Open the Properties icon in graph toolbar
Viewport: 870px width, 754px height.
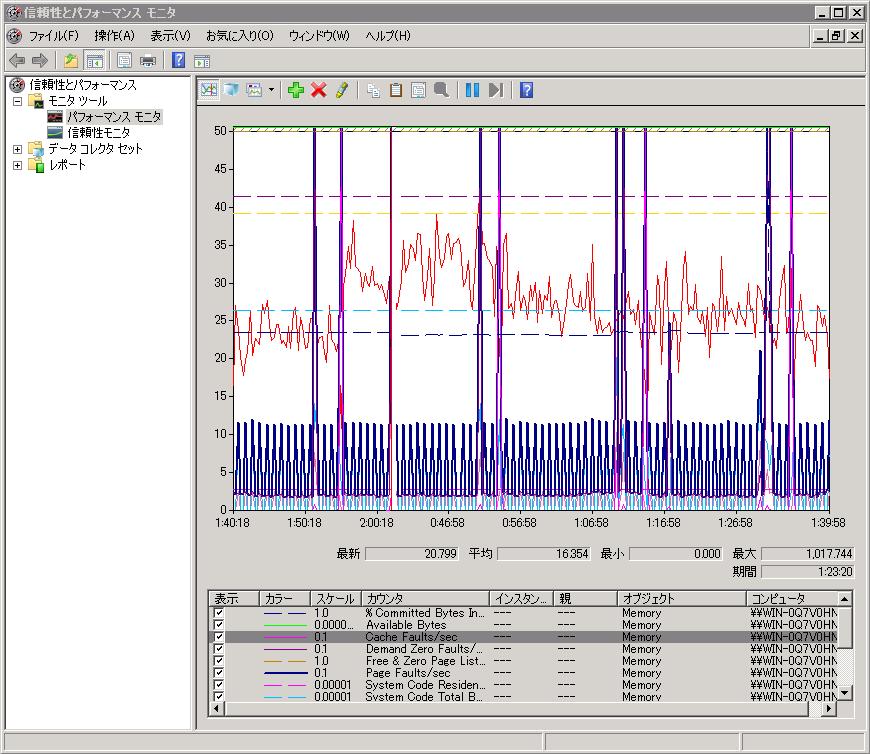418,90
